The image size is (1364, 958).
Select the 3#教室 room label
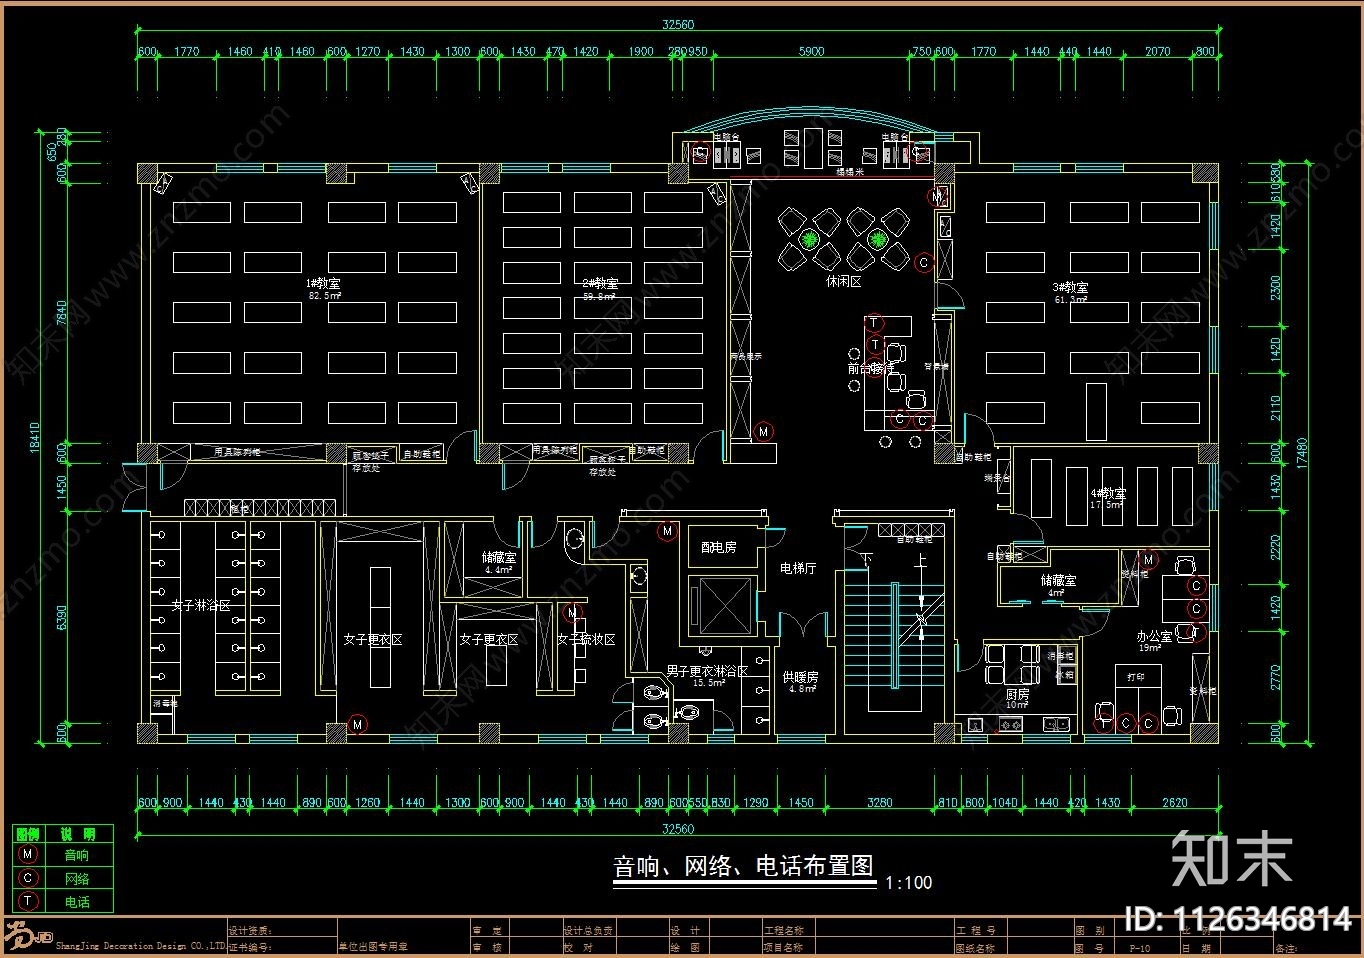click(1070, 287)
